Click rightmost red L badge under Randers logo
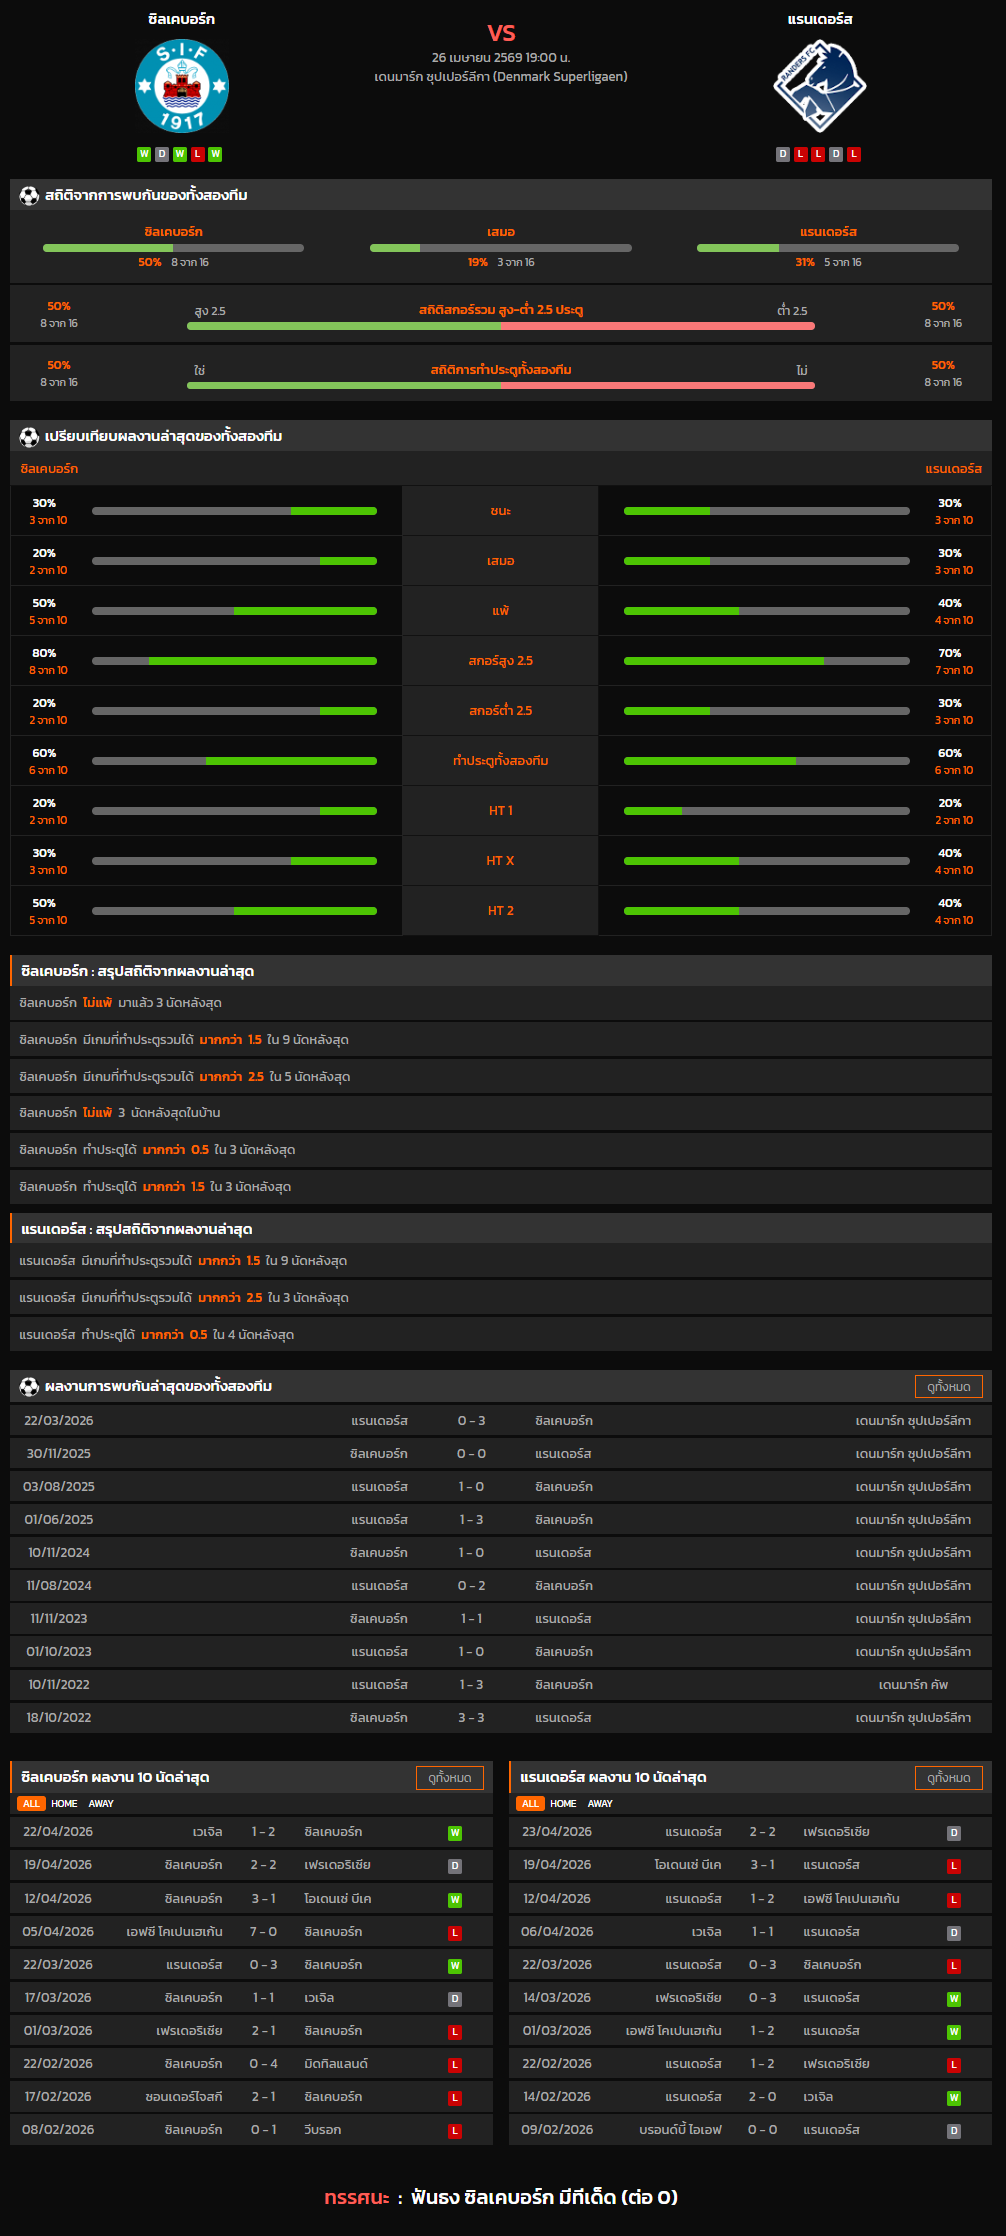This screenshot has height=2236, width=1006. point(854,154)
